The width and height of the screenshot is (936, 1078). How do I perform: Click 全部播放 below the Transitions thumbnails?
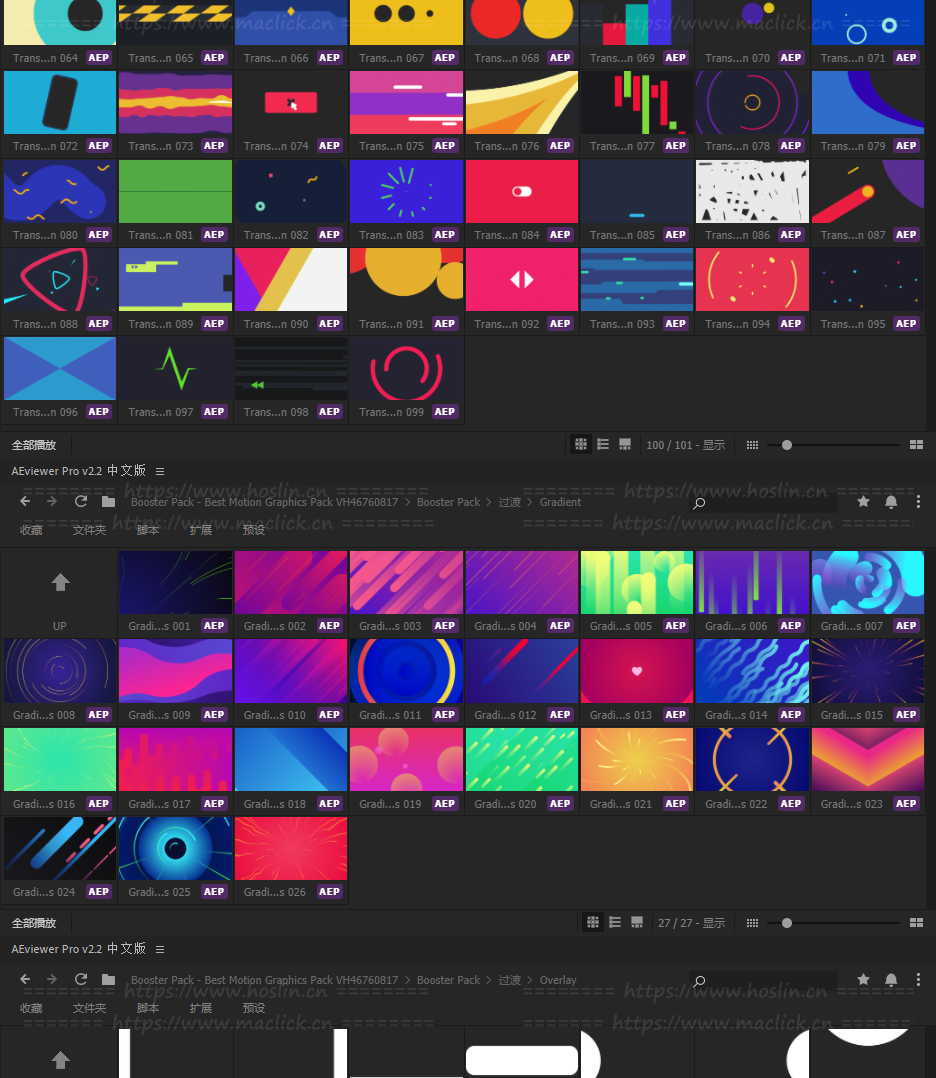(34, 445)
